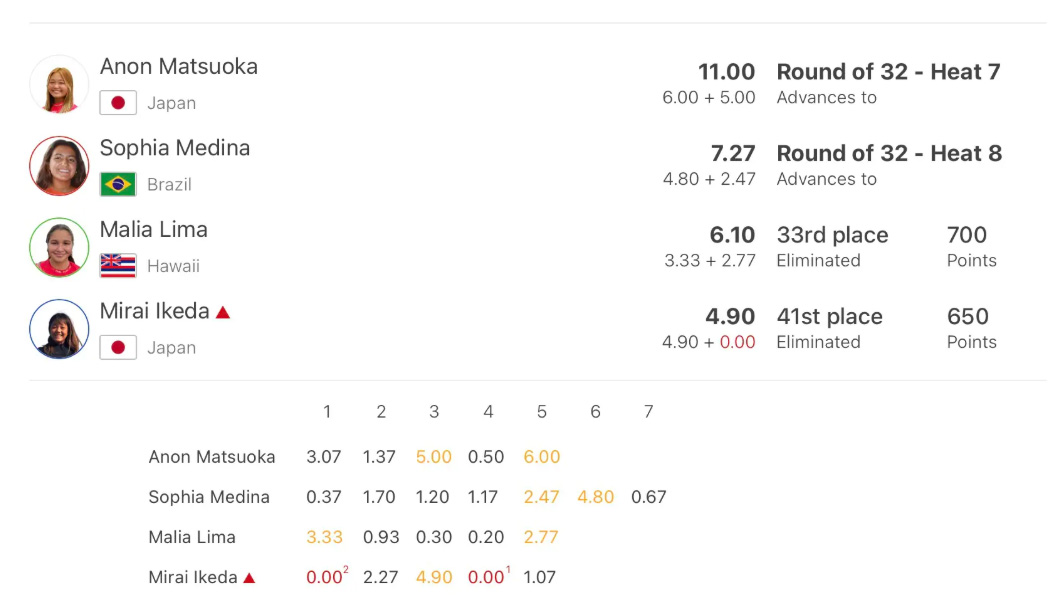Click Anon Matsuoka's profile photo

[59, 84]
